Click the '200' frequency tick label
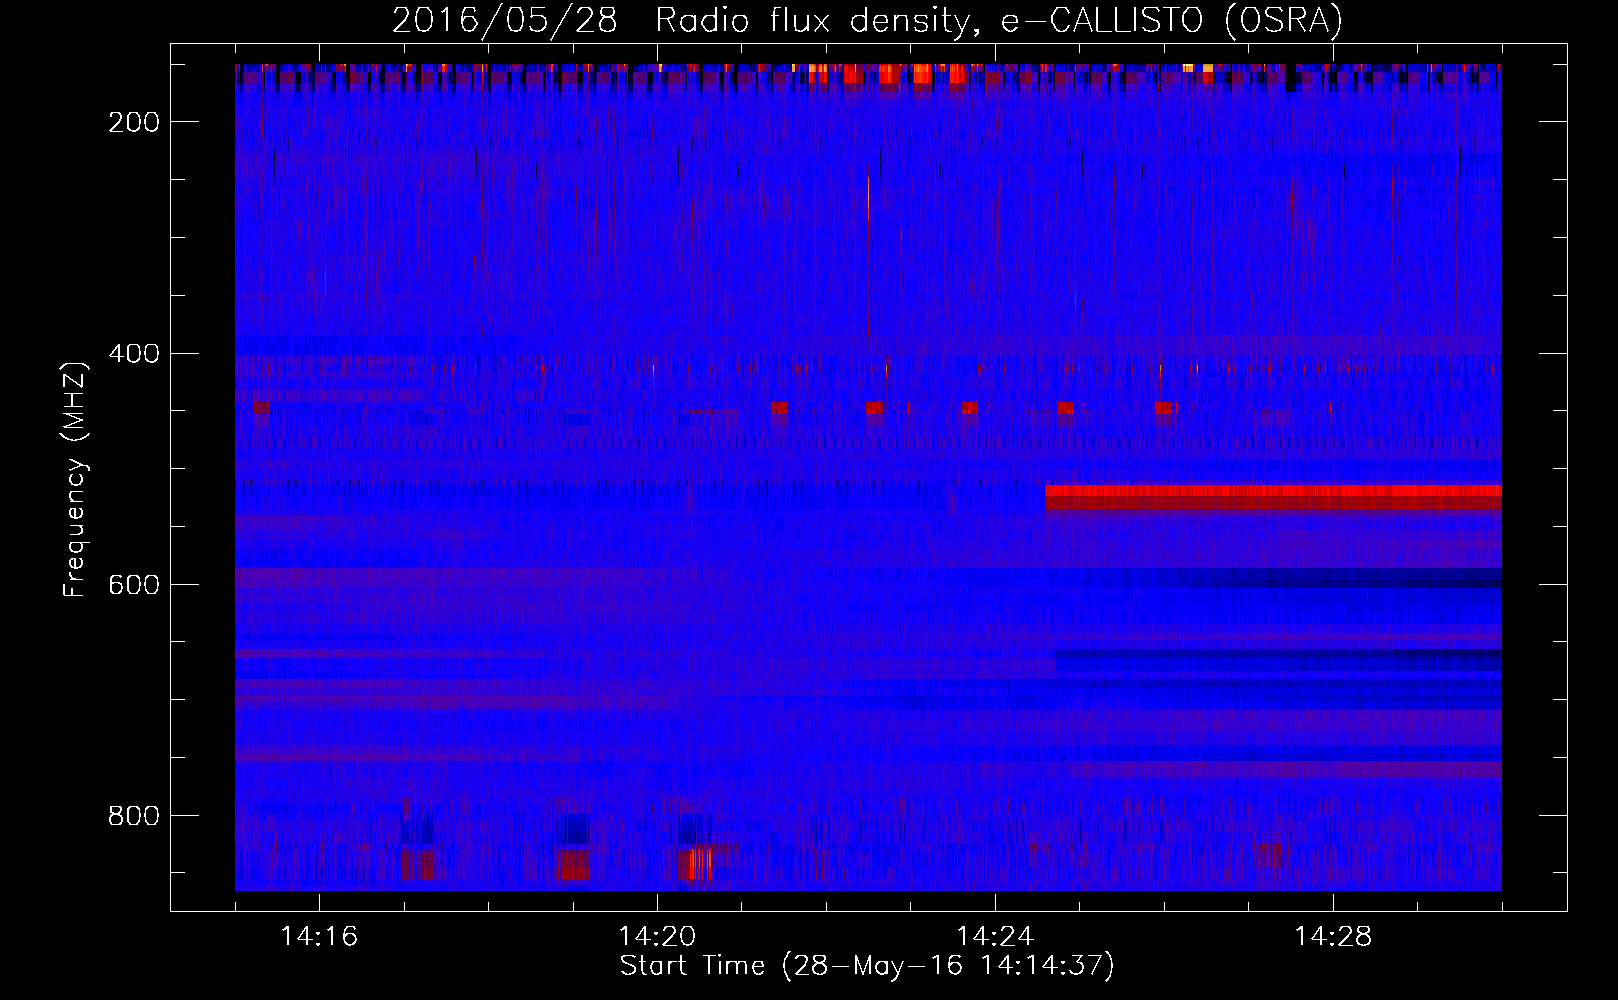Viewport: 1618px width, 1000px height. (x=133, y=122)
